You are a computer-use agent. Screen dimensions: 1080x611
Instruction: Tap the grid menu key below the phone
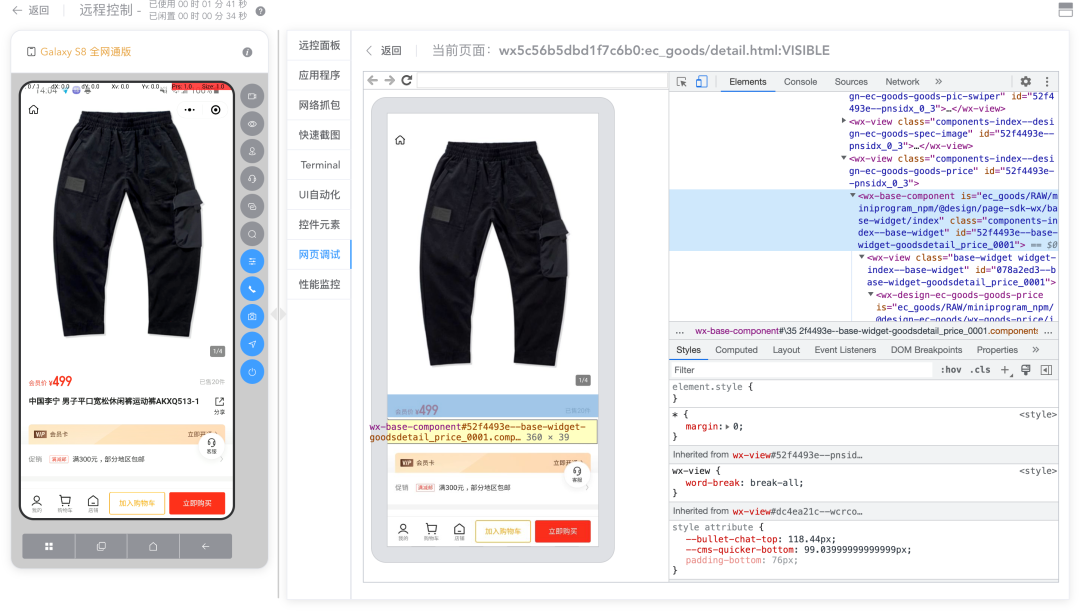coord(49,546)
